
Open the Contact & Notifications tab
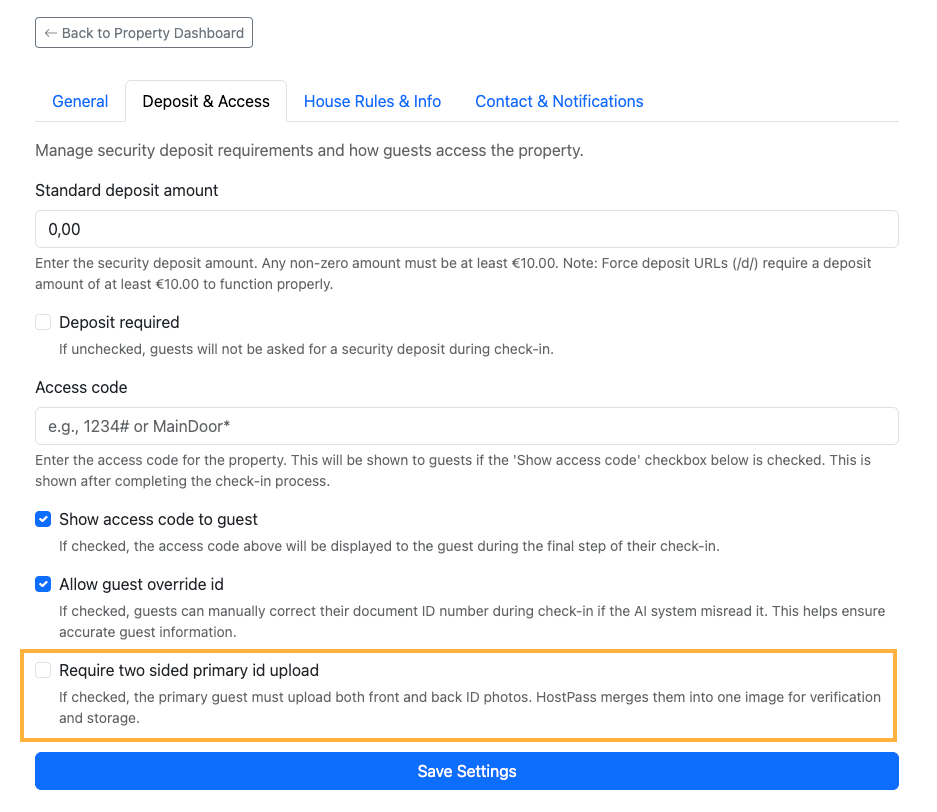[x=559, y=101]
